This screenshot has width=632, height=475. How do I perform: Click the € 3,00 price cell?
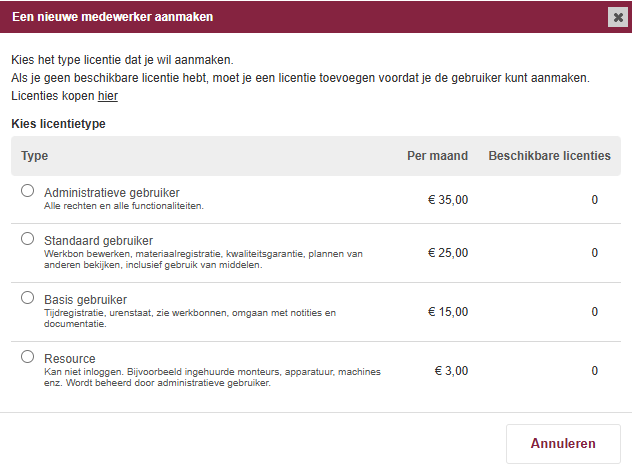pos(451,371)
